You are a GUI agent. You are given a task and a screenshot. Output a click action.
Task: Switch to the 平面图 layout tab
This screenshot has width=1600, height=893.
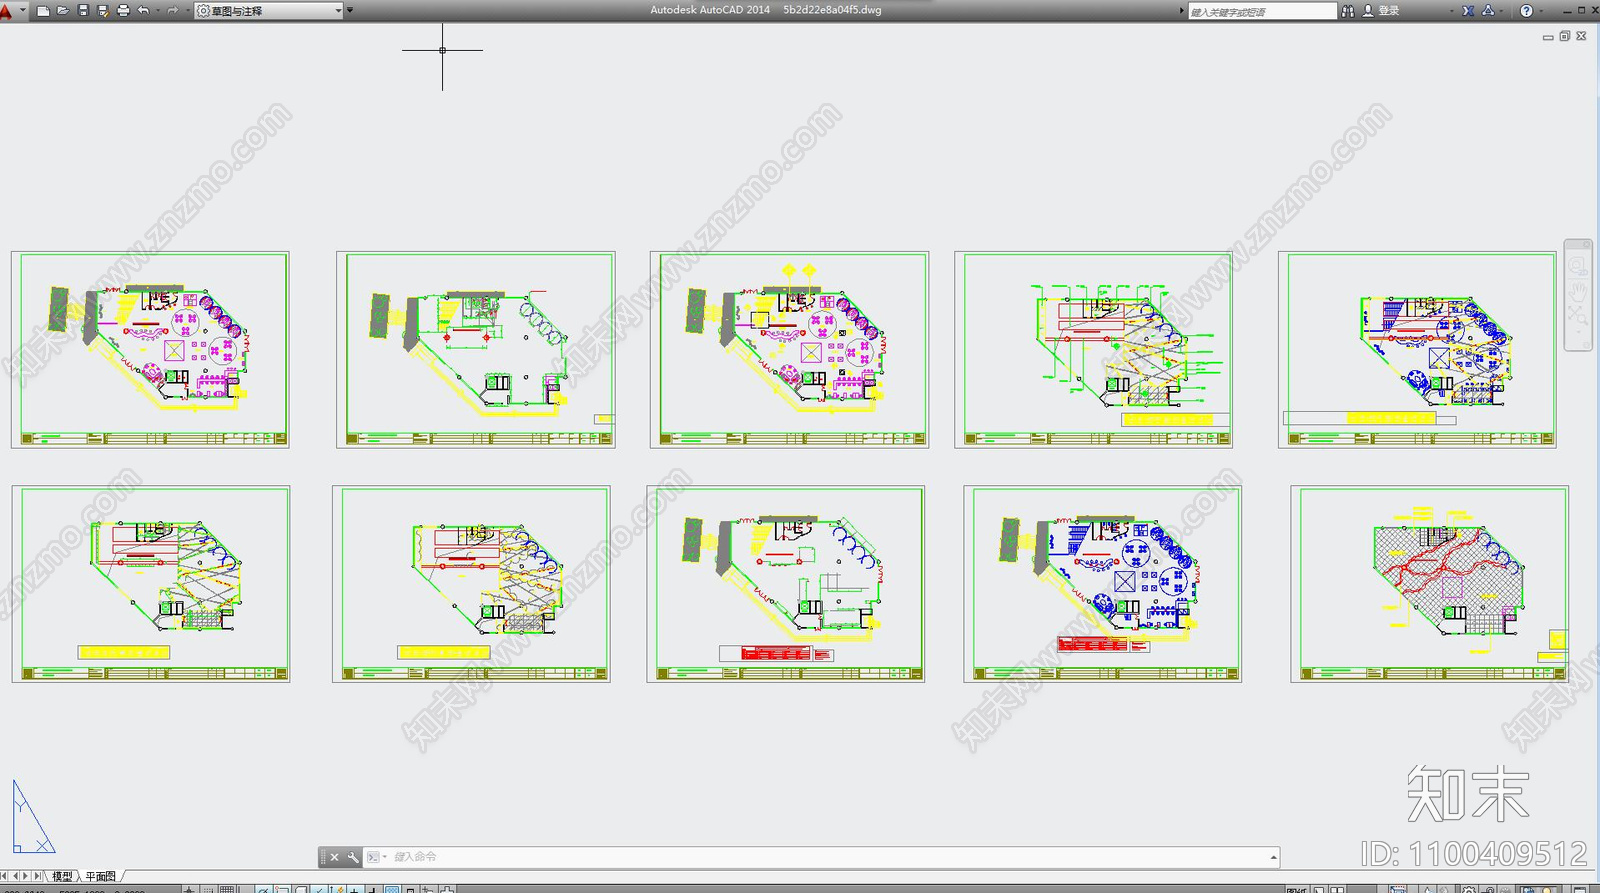pyautogui.click(x=100, y=876)
